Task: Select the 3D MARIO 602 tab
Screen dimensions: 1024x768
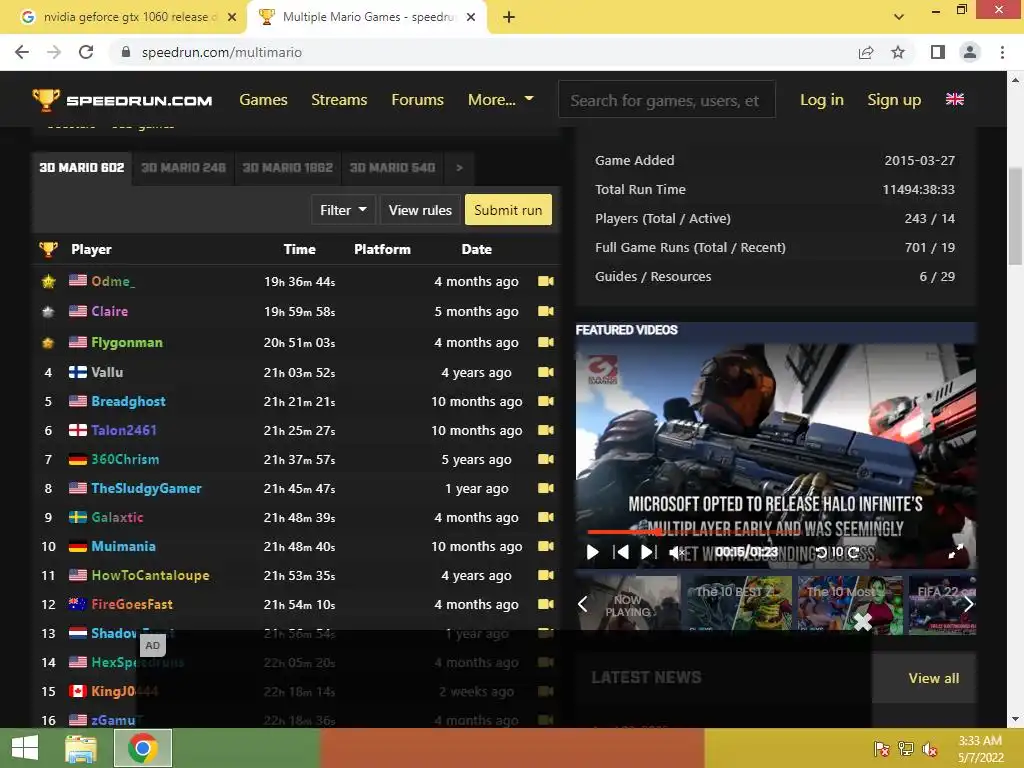Action: coord(82,168)
